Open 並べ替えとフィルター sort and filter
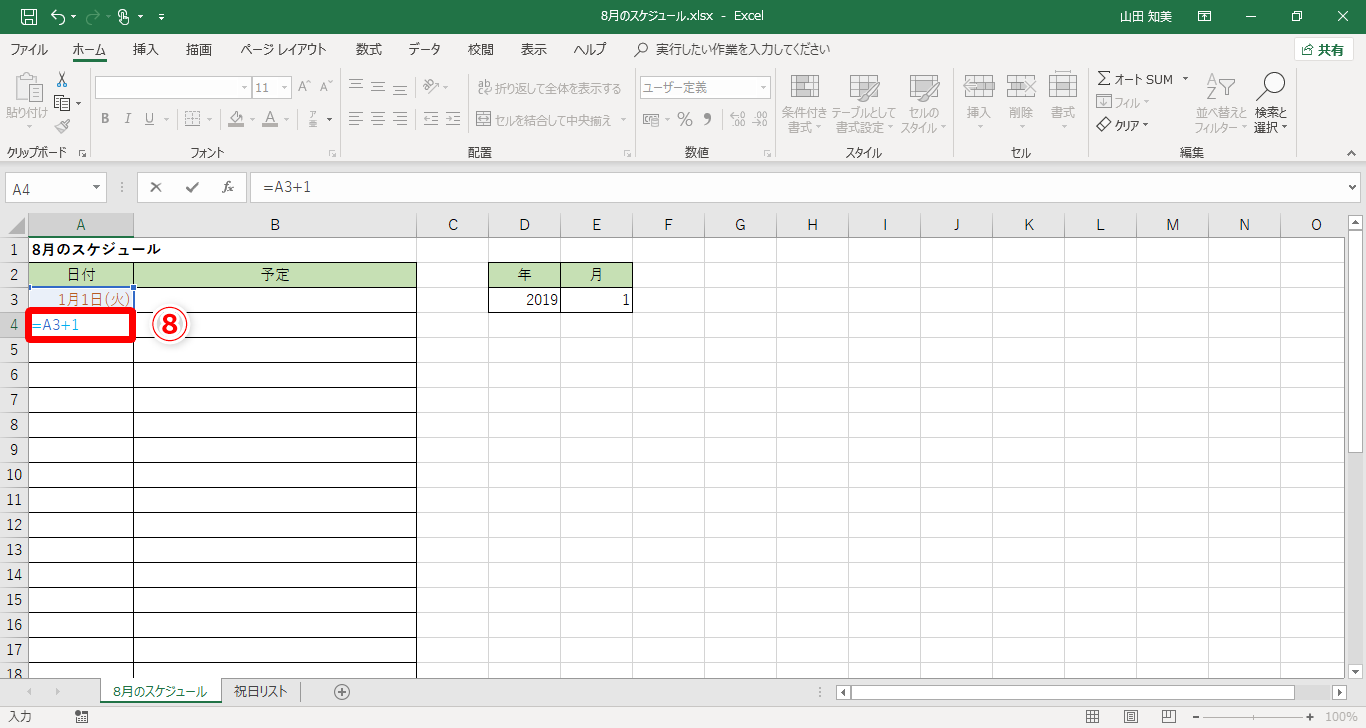Image resolution: width=1366 pixels, height=728 pixels. coord(1221,104)
